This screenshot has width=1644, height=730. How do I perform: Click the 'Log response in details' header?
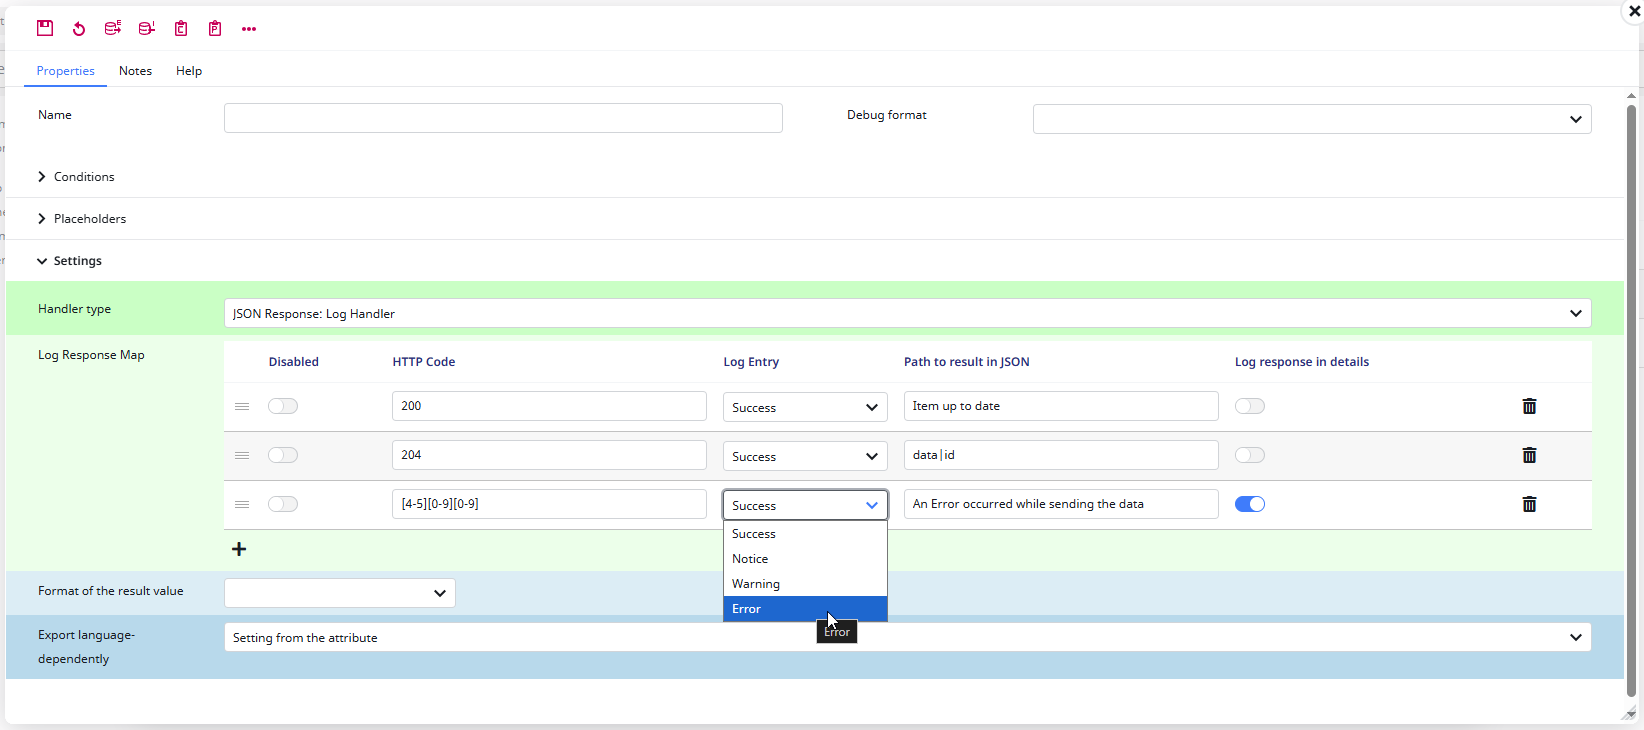click(1302, 362)
